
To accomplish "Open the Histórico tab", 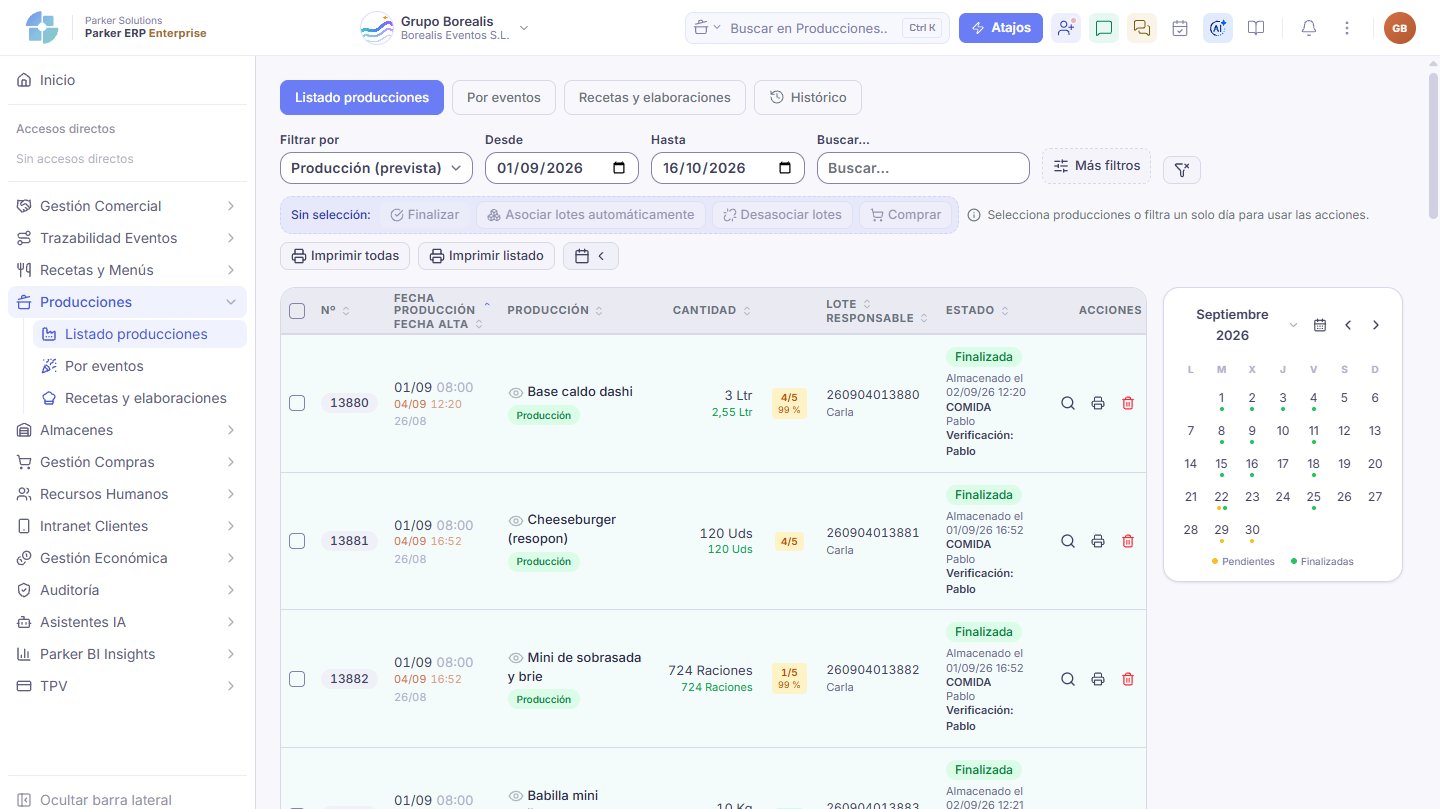I will (808, 97).
